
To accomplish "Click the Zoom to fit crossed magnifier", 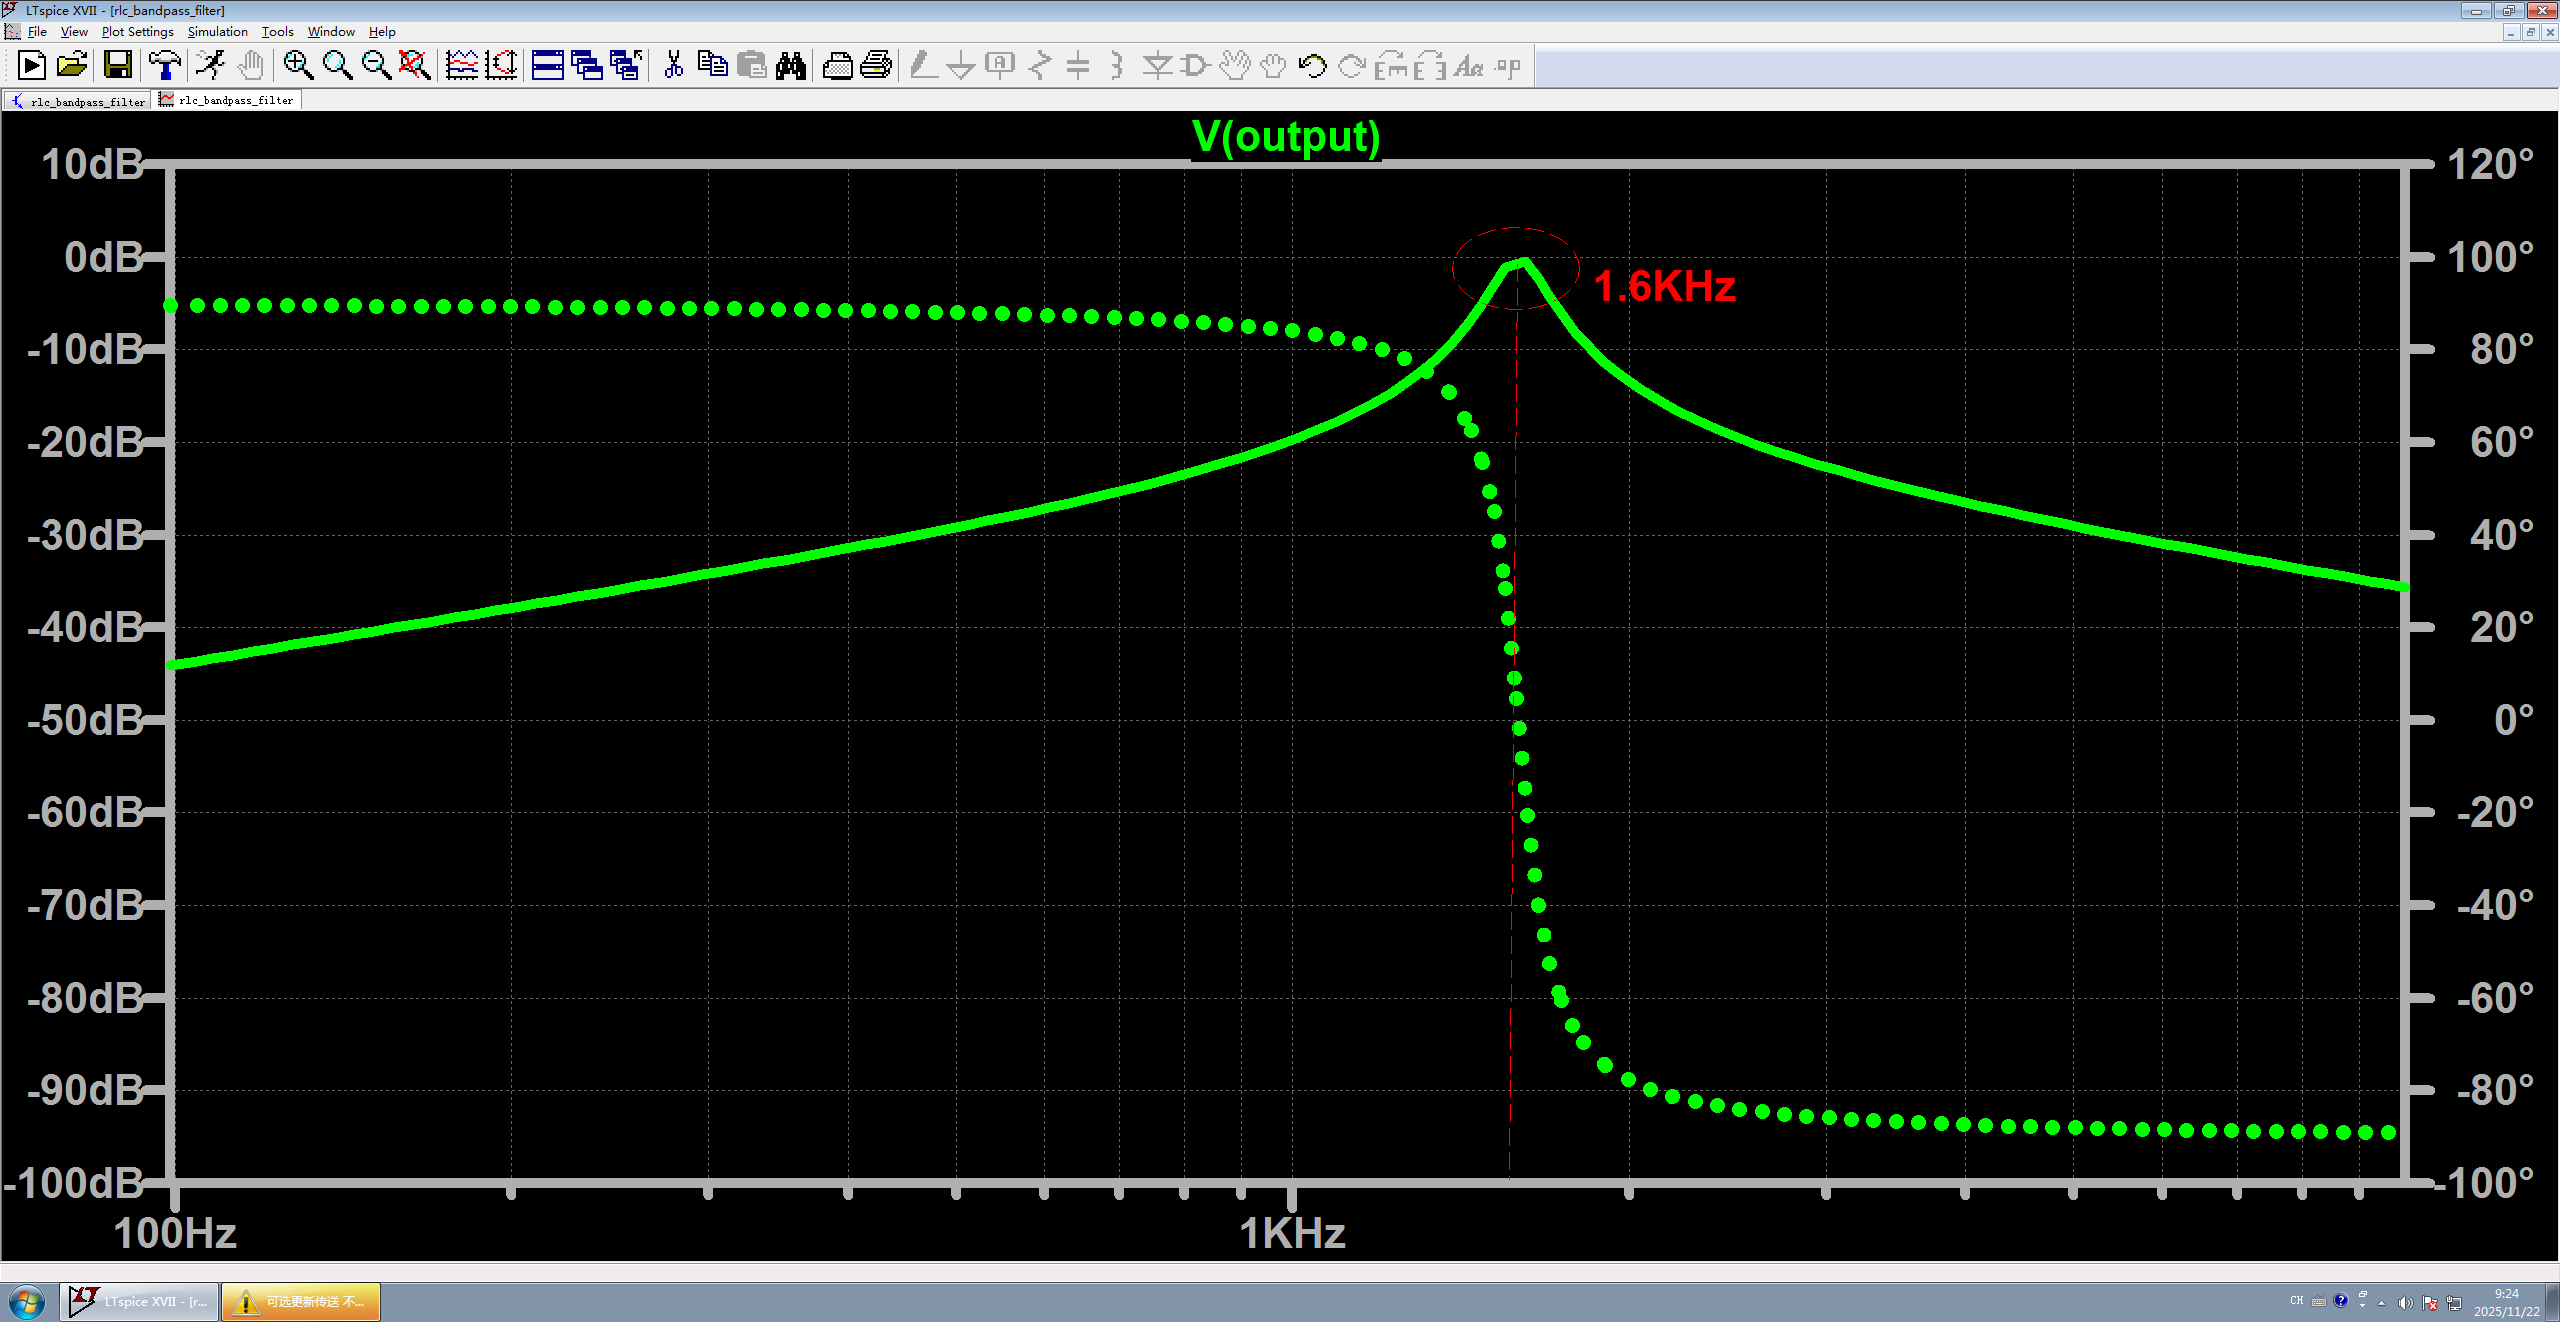I will click(414, 66).
